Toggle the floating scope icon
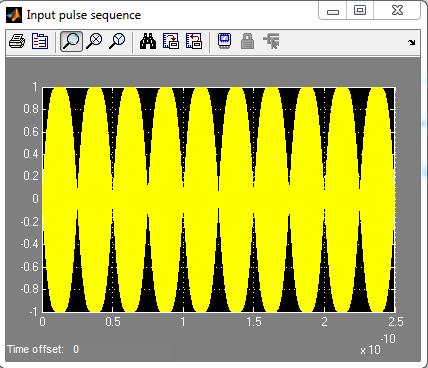Image resolution: width=428 pixels, height=368 pixels. (x=225, y=42)
